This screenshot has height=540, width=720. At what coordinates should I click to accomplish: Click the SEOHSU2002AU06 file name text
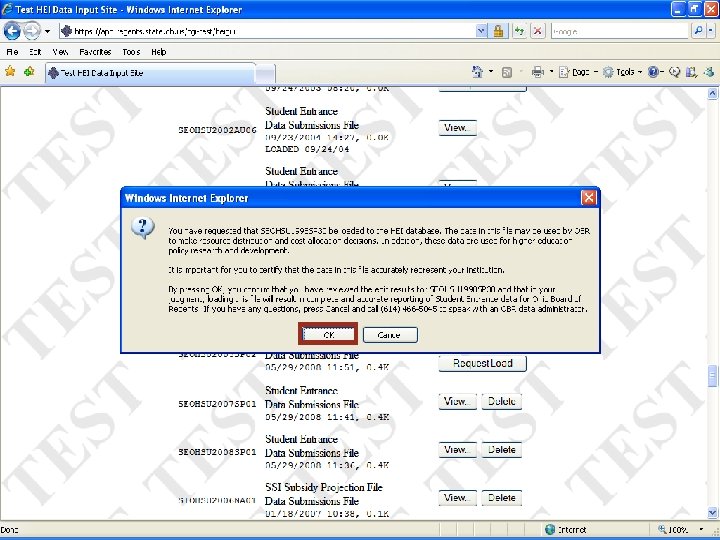pyautogui.click(x=217, y=130)
